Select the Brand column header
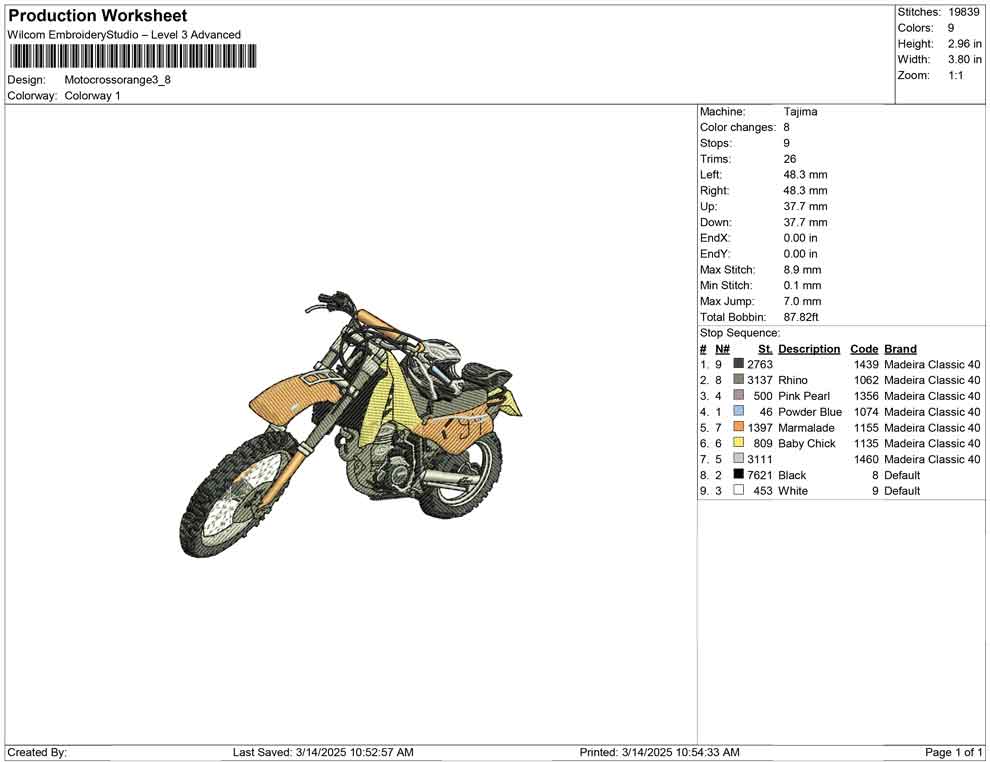Viewport: 990px width, 762px height. (900, 348)
